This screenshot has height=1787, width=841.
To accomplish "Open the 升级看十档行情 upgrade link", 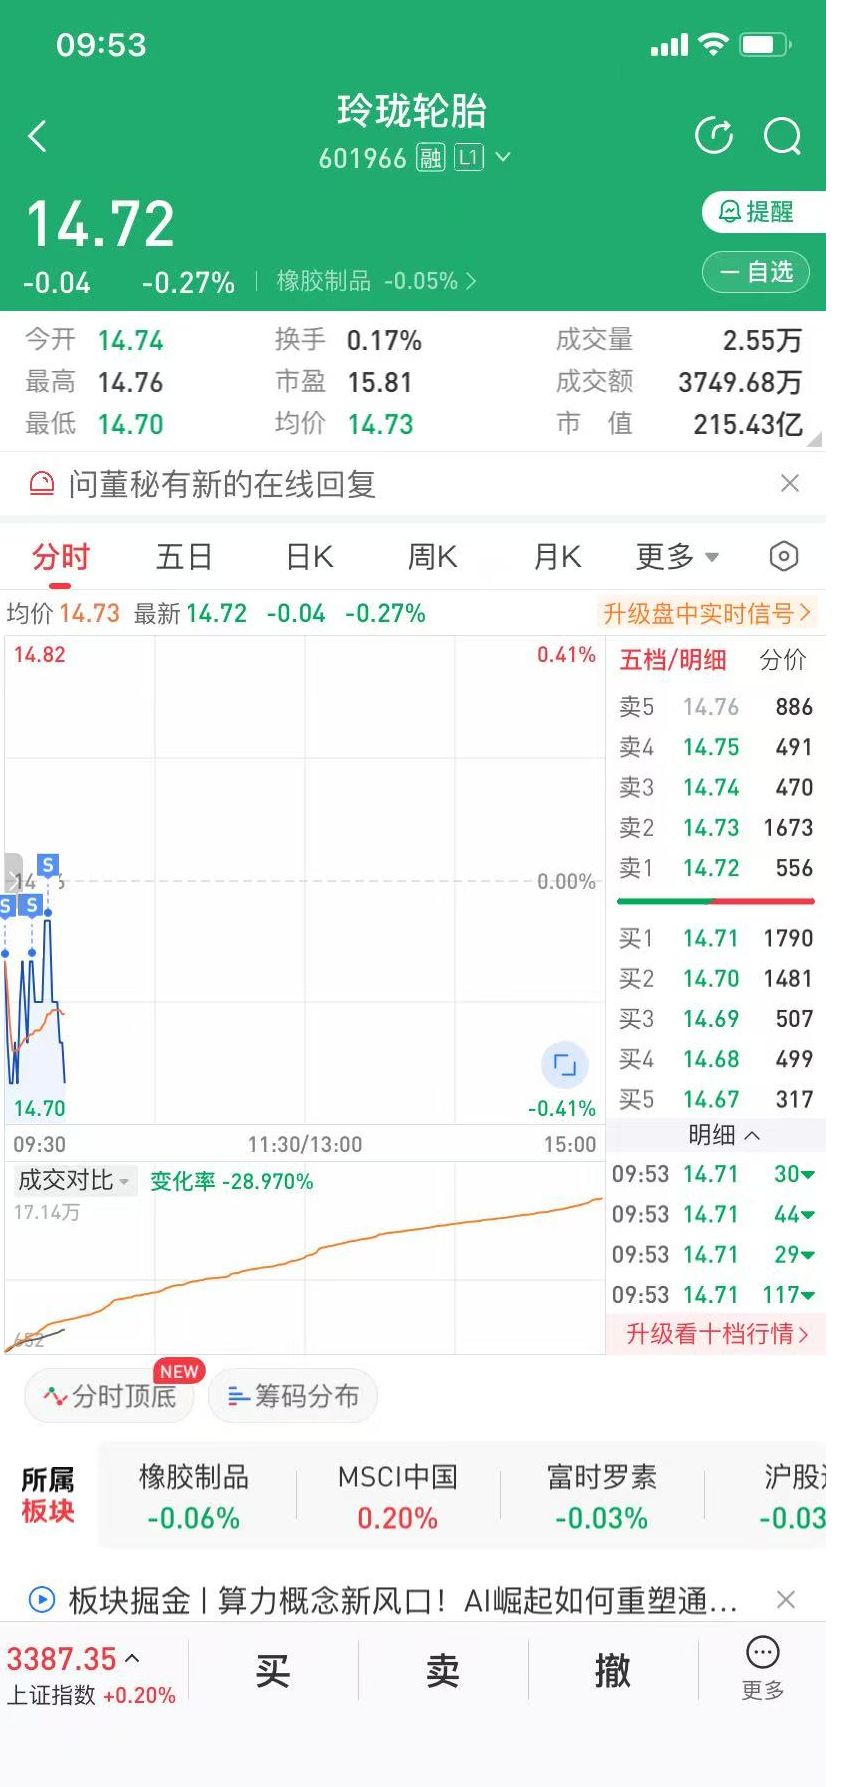I will coord(717,1334).
